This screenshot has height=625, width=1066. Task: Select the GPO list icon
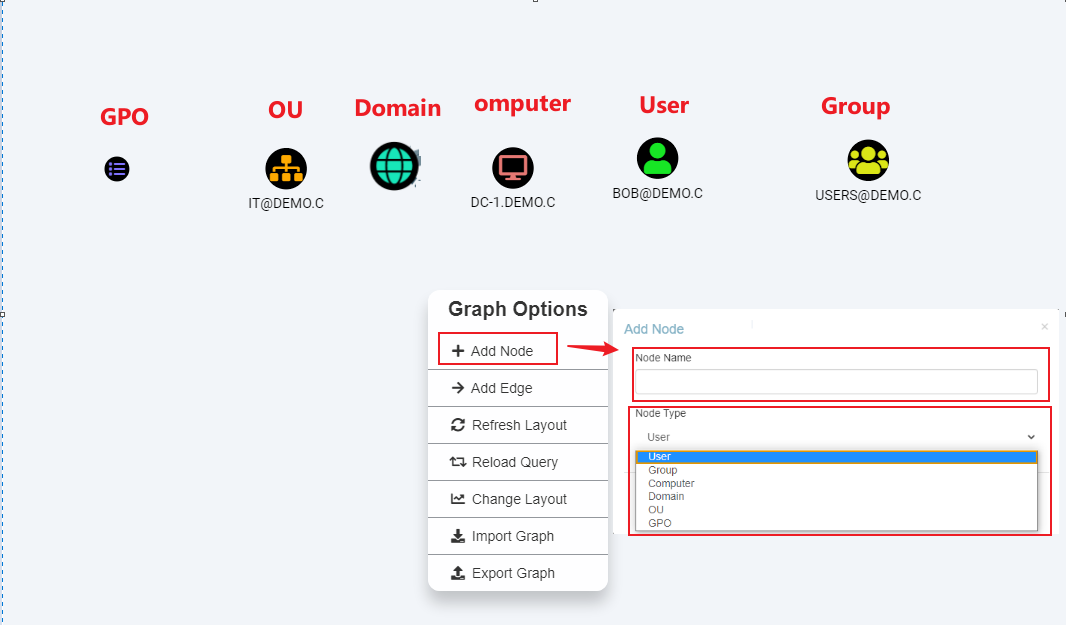point(117,169)
